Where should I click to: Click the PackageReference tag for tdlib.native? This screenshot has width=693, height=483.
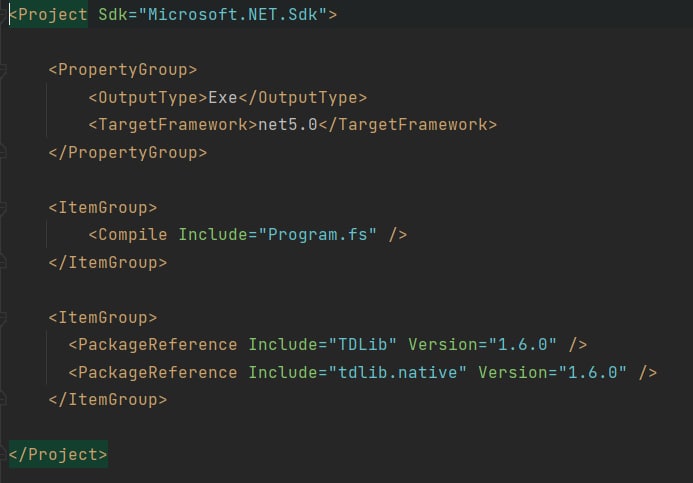click(152, 373)
